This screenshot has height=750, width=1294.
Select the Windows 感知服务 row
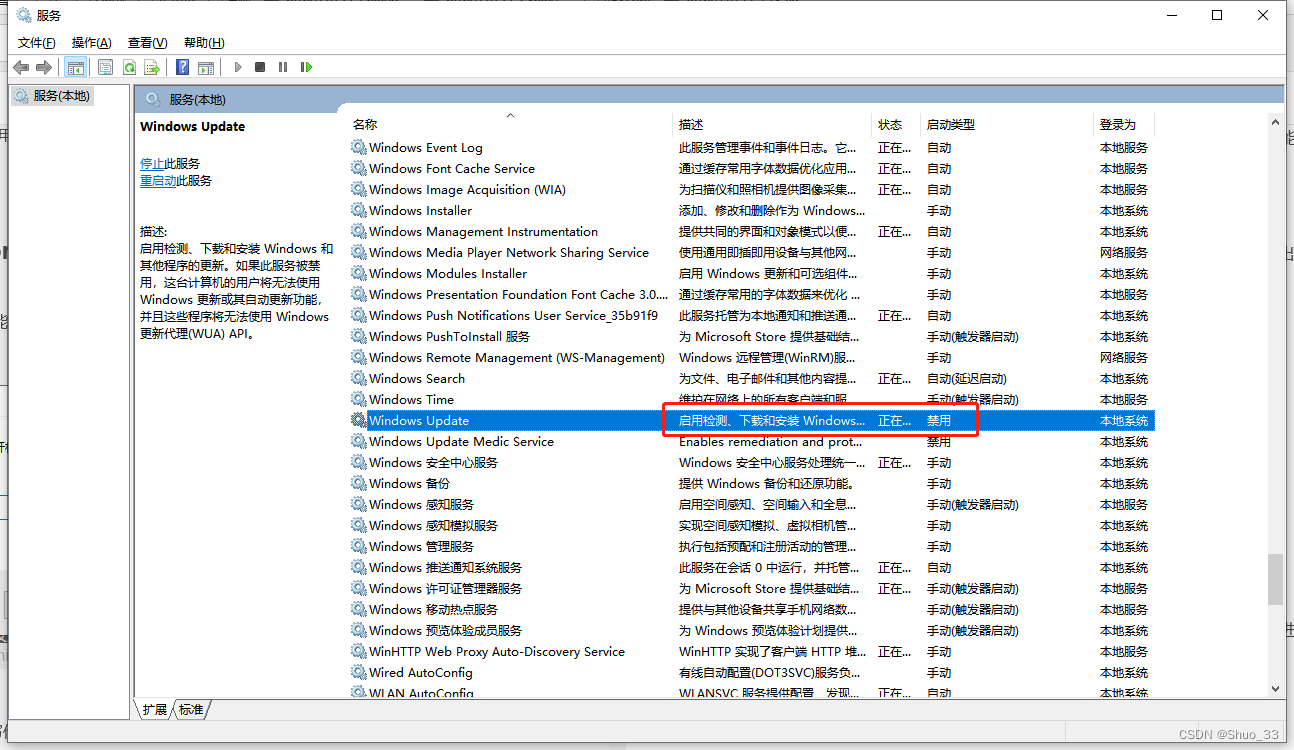tap(751, 504)
